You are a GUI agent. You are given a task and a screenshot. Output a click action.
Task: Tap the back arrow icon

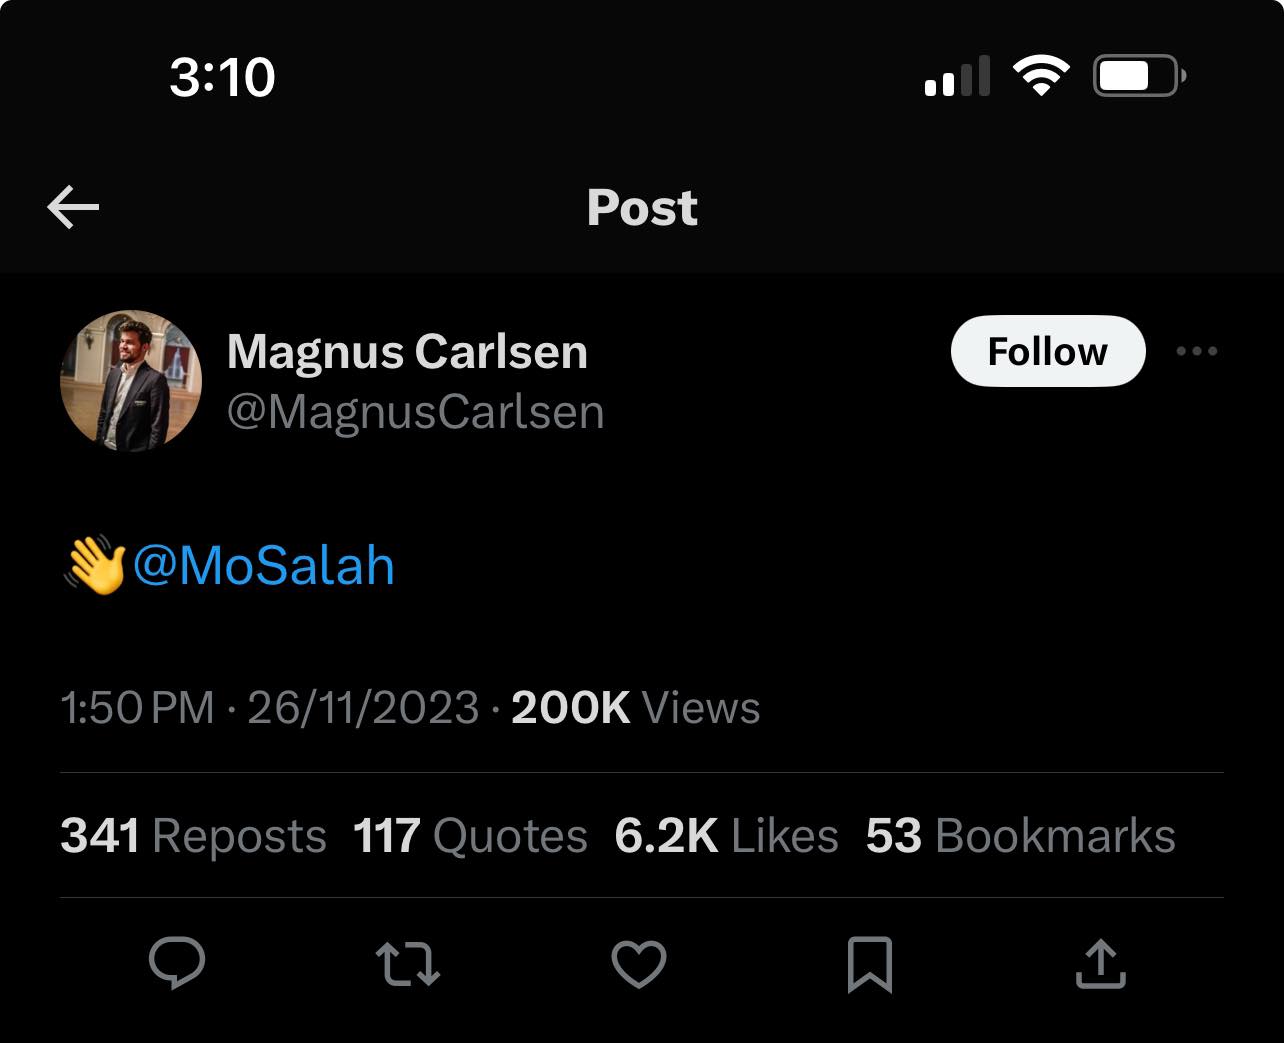[73, 207]
